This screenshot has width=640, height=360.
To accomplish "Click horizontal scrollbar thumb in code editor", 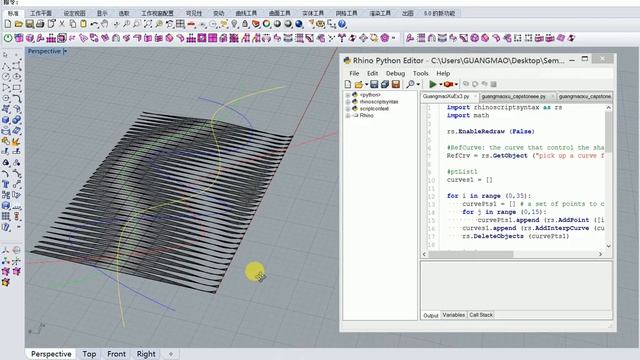I will click(471, 254).
